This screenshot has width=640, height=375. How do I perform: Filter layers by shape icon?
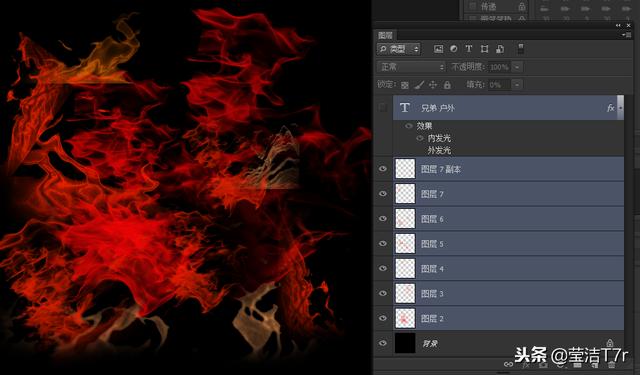pyautogui.click(x=484, y=49)
